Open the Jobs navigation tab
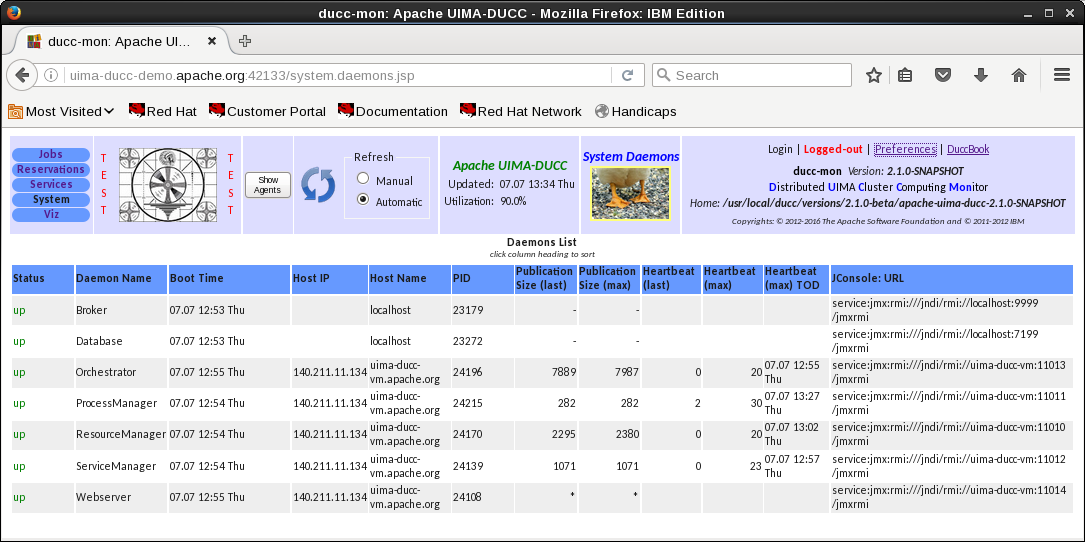This screenshot has width=1085, height=542. (x=50, y=155)
